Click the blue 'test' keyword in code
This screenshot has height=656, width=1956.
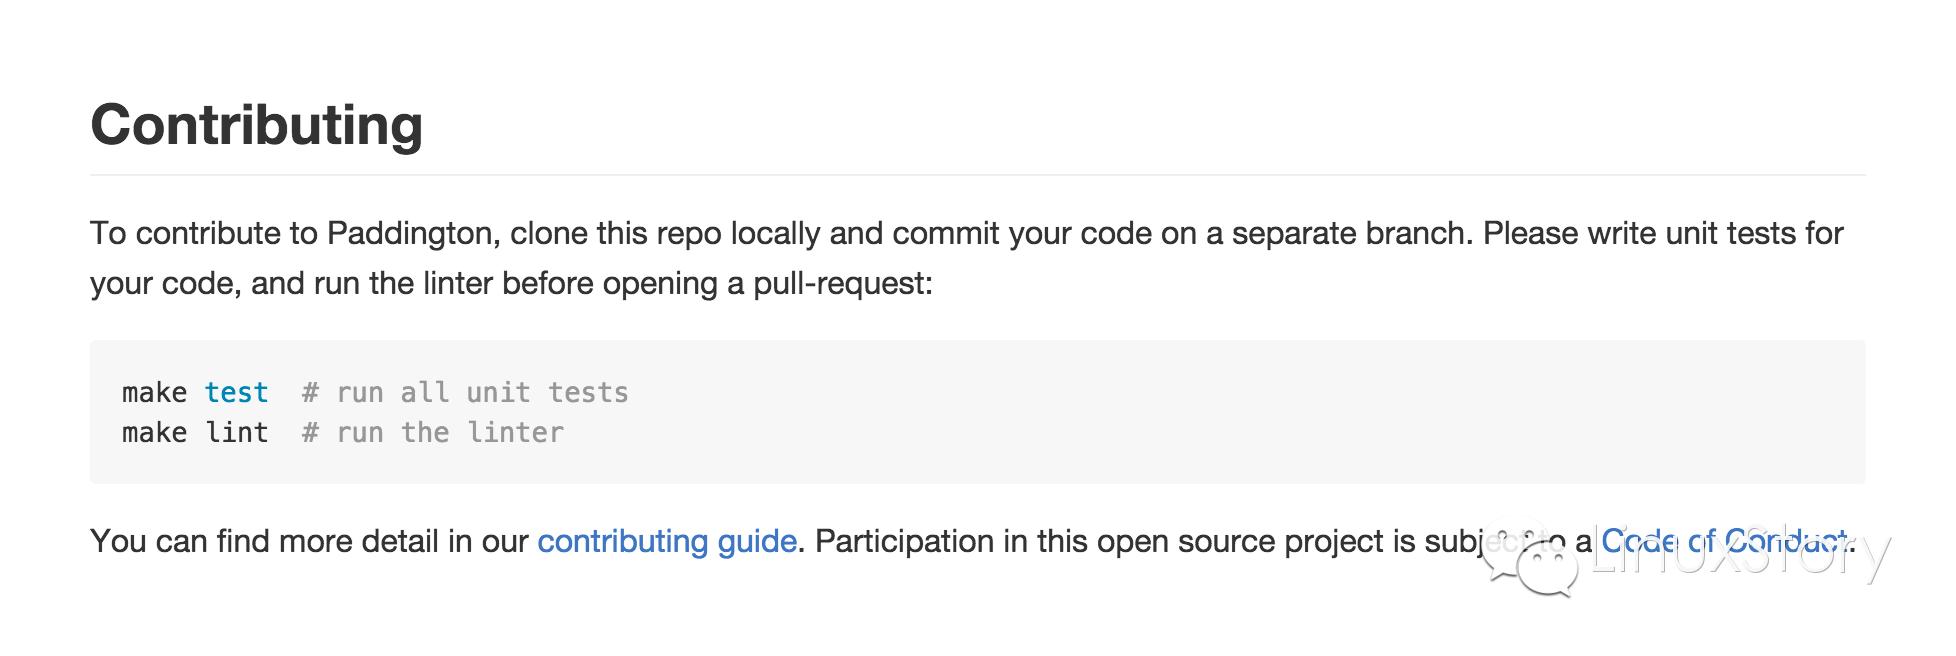[x=236, y=392]
